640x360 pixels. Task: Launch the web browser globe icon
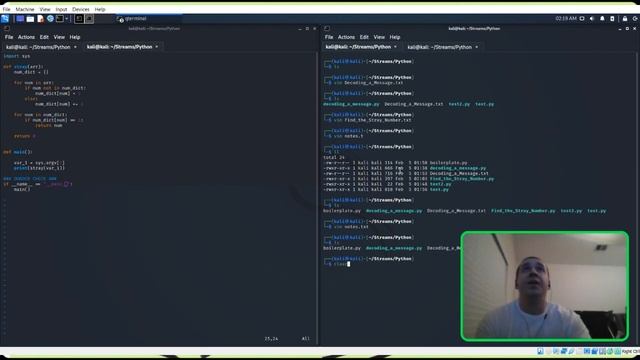click(x=50, y=18)
